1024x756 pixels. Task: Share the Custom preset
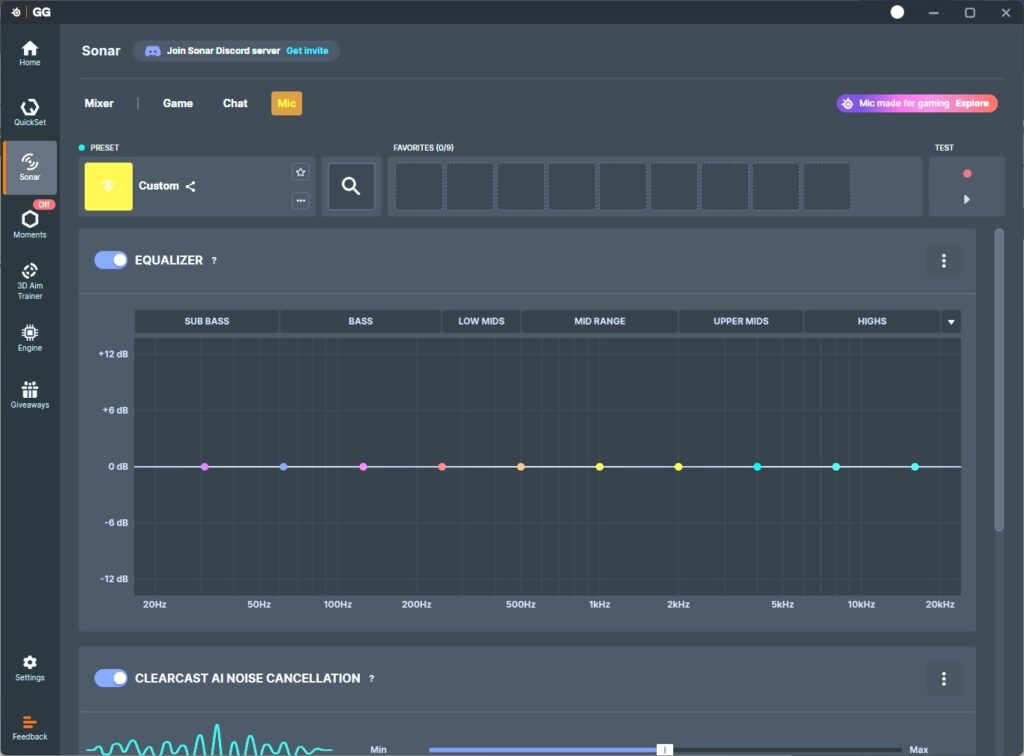click(190, 186)
